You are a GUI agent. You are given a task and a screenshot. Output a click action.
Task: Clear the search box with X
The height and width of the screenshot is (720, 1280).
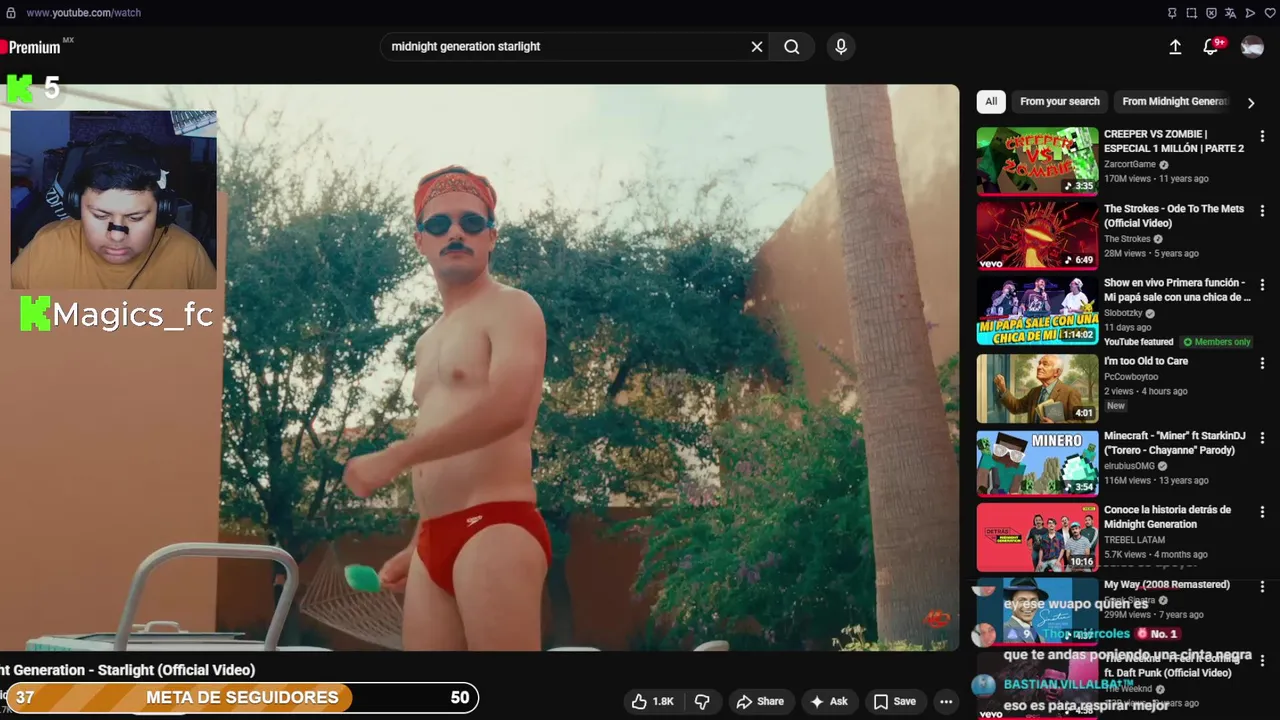coord(757,47)
